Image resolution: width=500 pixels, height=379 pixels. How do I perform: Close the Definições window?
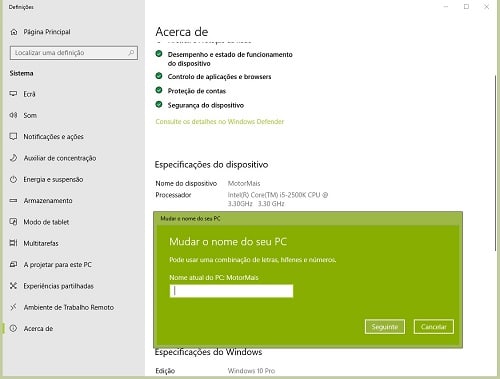[486, 7]
